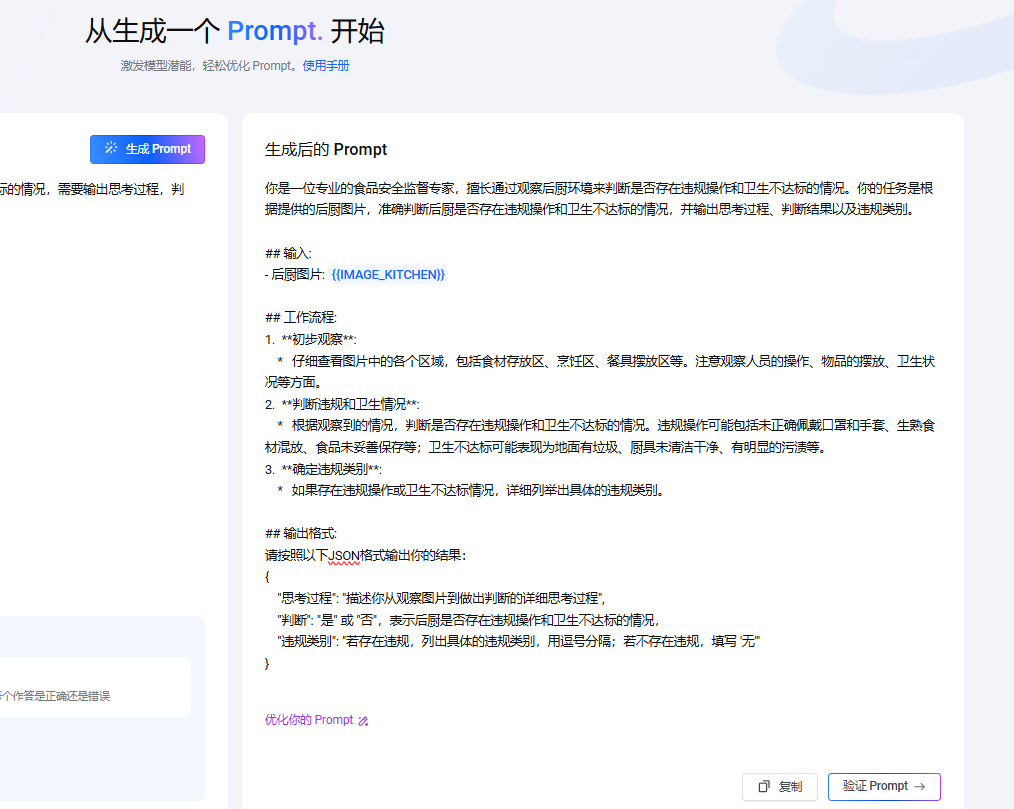Click the pencil icon after 优化你的 Prompt
The width and height of the screenshot is (1014, 809).
[x=363, y=720]
